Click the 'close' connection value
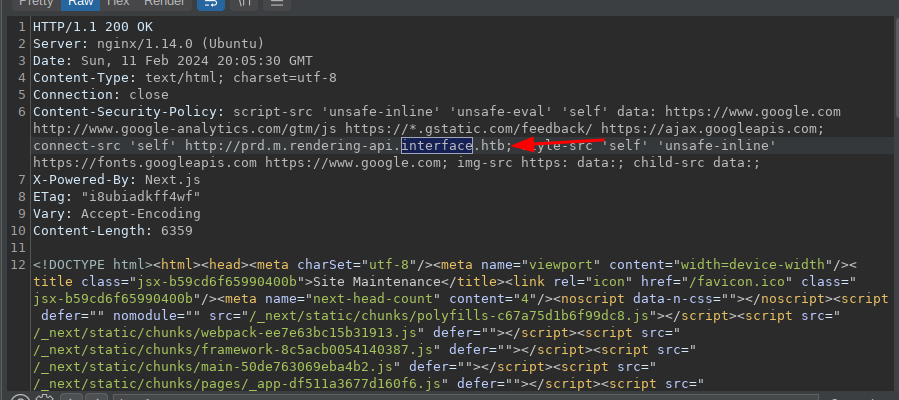899x400 pixels. [x=149, y=95]
